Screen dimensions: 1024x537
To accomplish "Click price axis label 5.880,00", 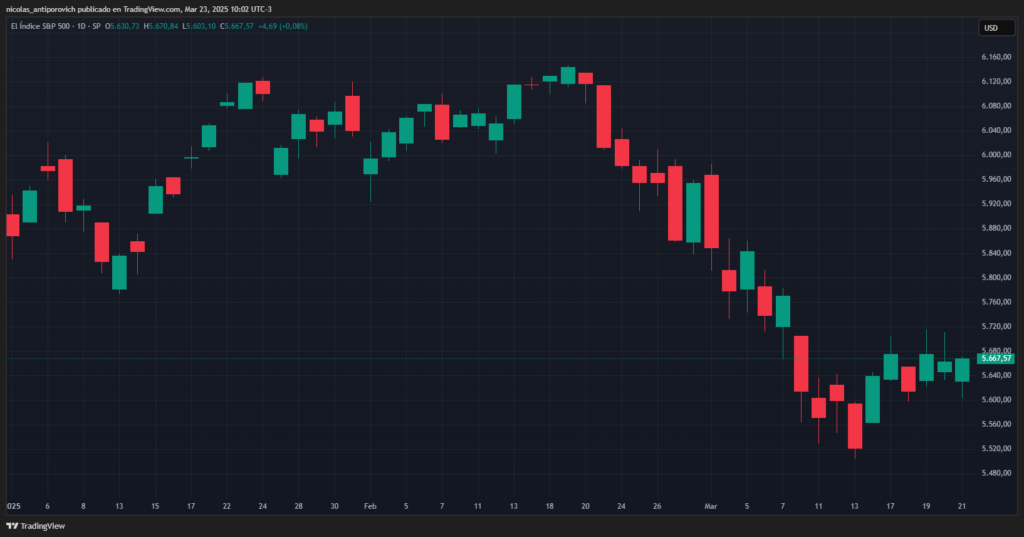I will pyautogui.click(x=996, y=228).
